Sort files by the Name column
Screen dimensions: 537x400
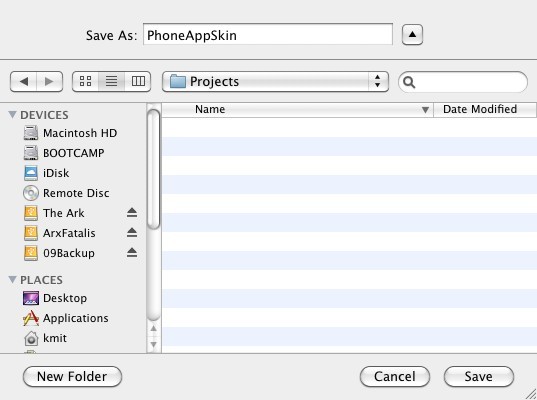[x=297, y=110]
